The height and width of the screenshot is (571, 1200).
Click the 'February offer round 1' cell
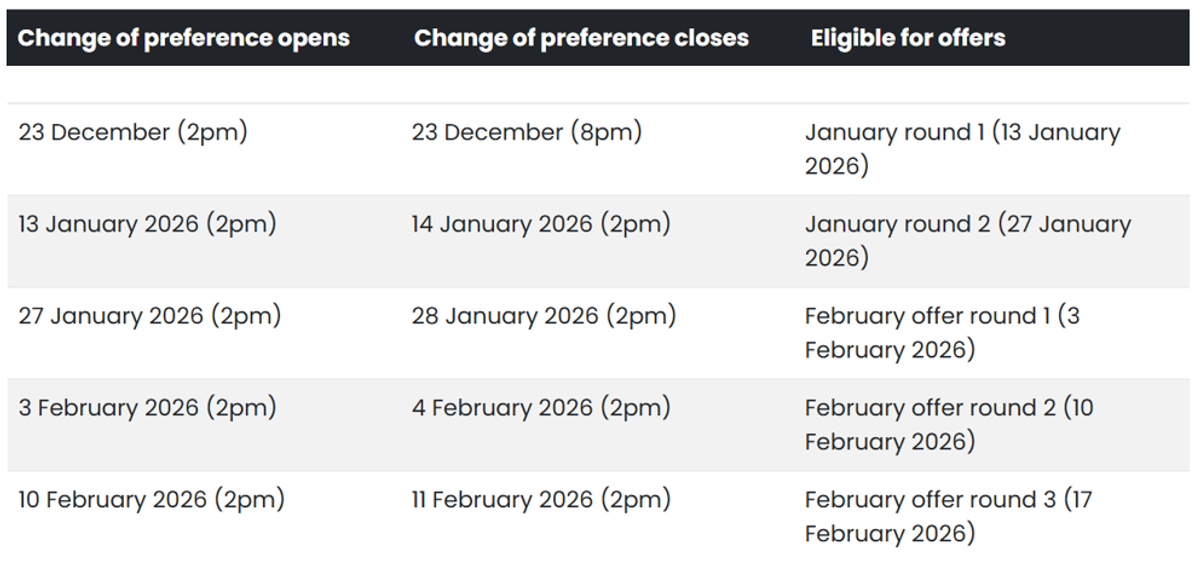coord(942,333)
